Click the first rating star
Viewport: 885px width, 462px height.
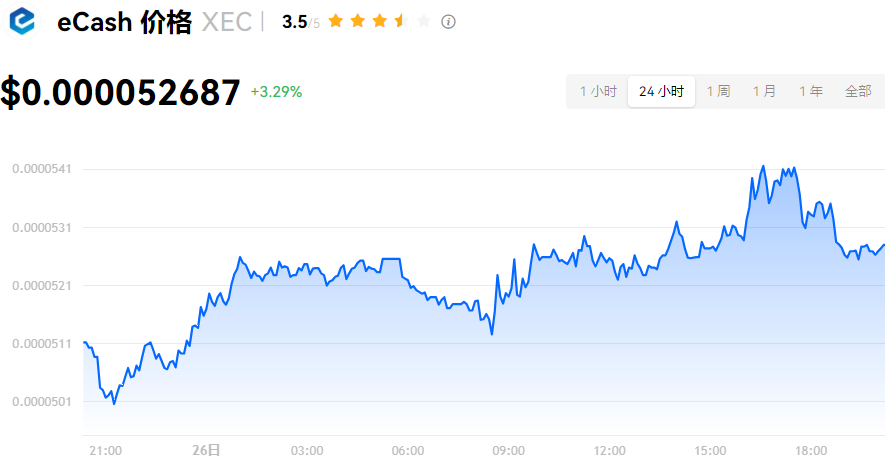pyautogui.click(x=335, y=21)
